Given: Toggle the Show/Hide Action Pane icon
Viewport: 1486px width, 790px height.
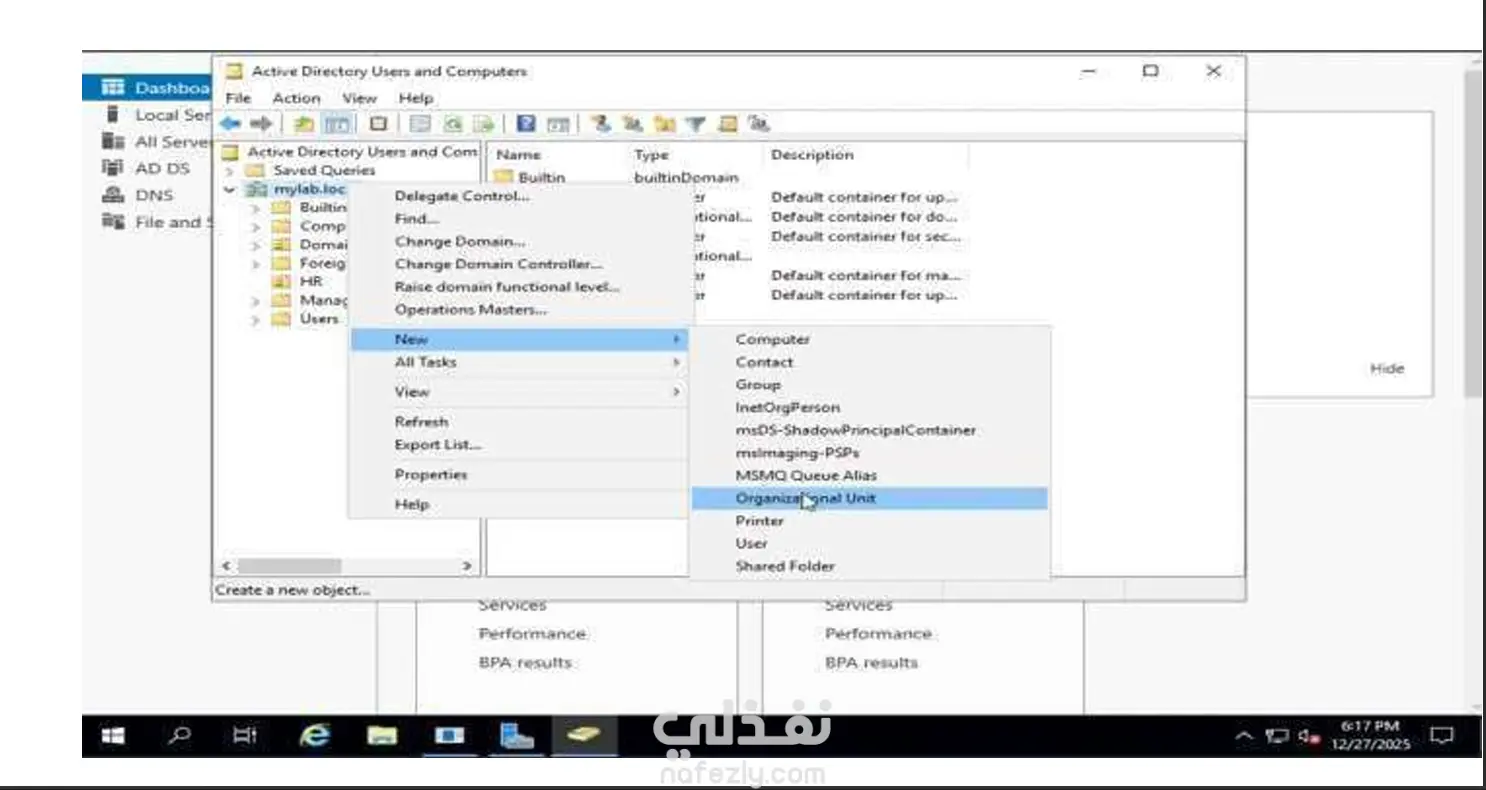Looking at the screenshot, I should pos(558,124).
